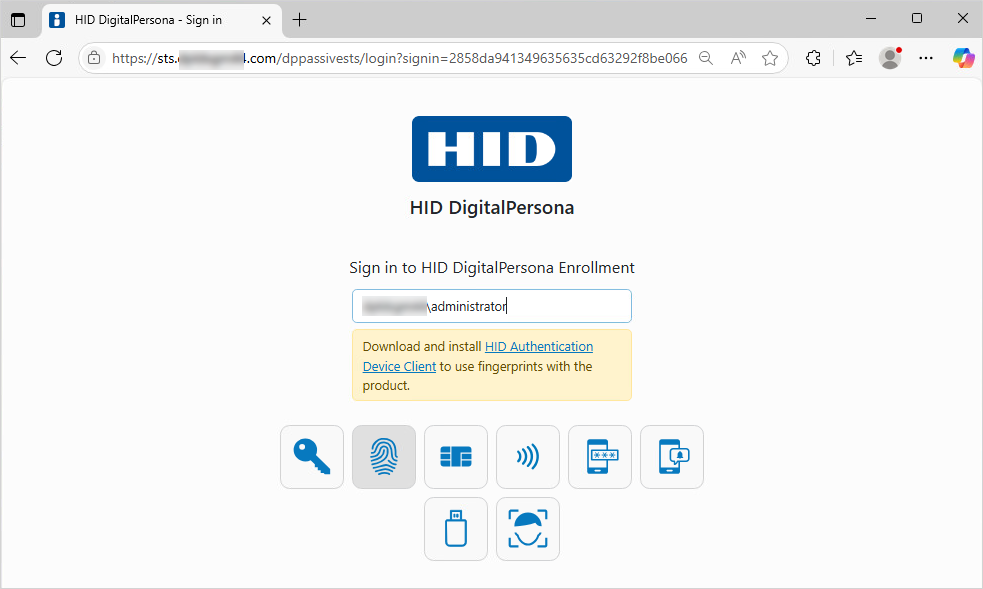Open browser settings and more menu
Screen dimensions: 983x589
pyautogui.click(x=926, y=58)
